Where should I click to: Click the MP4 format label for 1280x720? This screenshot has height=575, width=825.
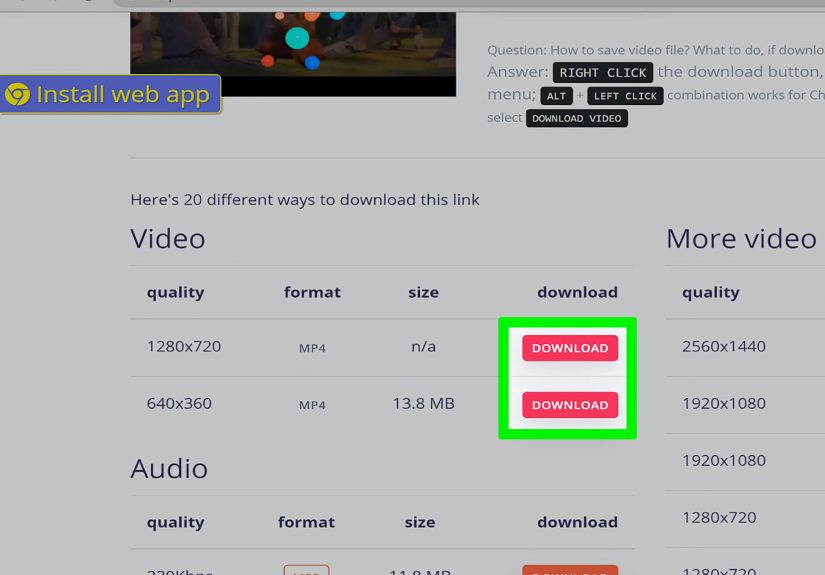coord(312,348)
